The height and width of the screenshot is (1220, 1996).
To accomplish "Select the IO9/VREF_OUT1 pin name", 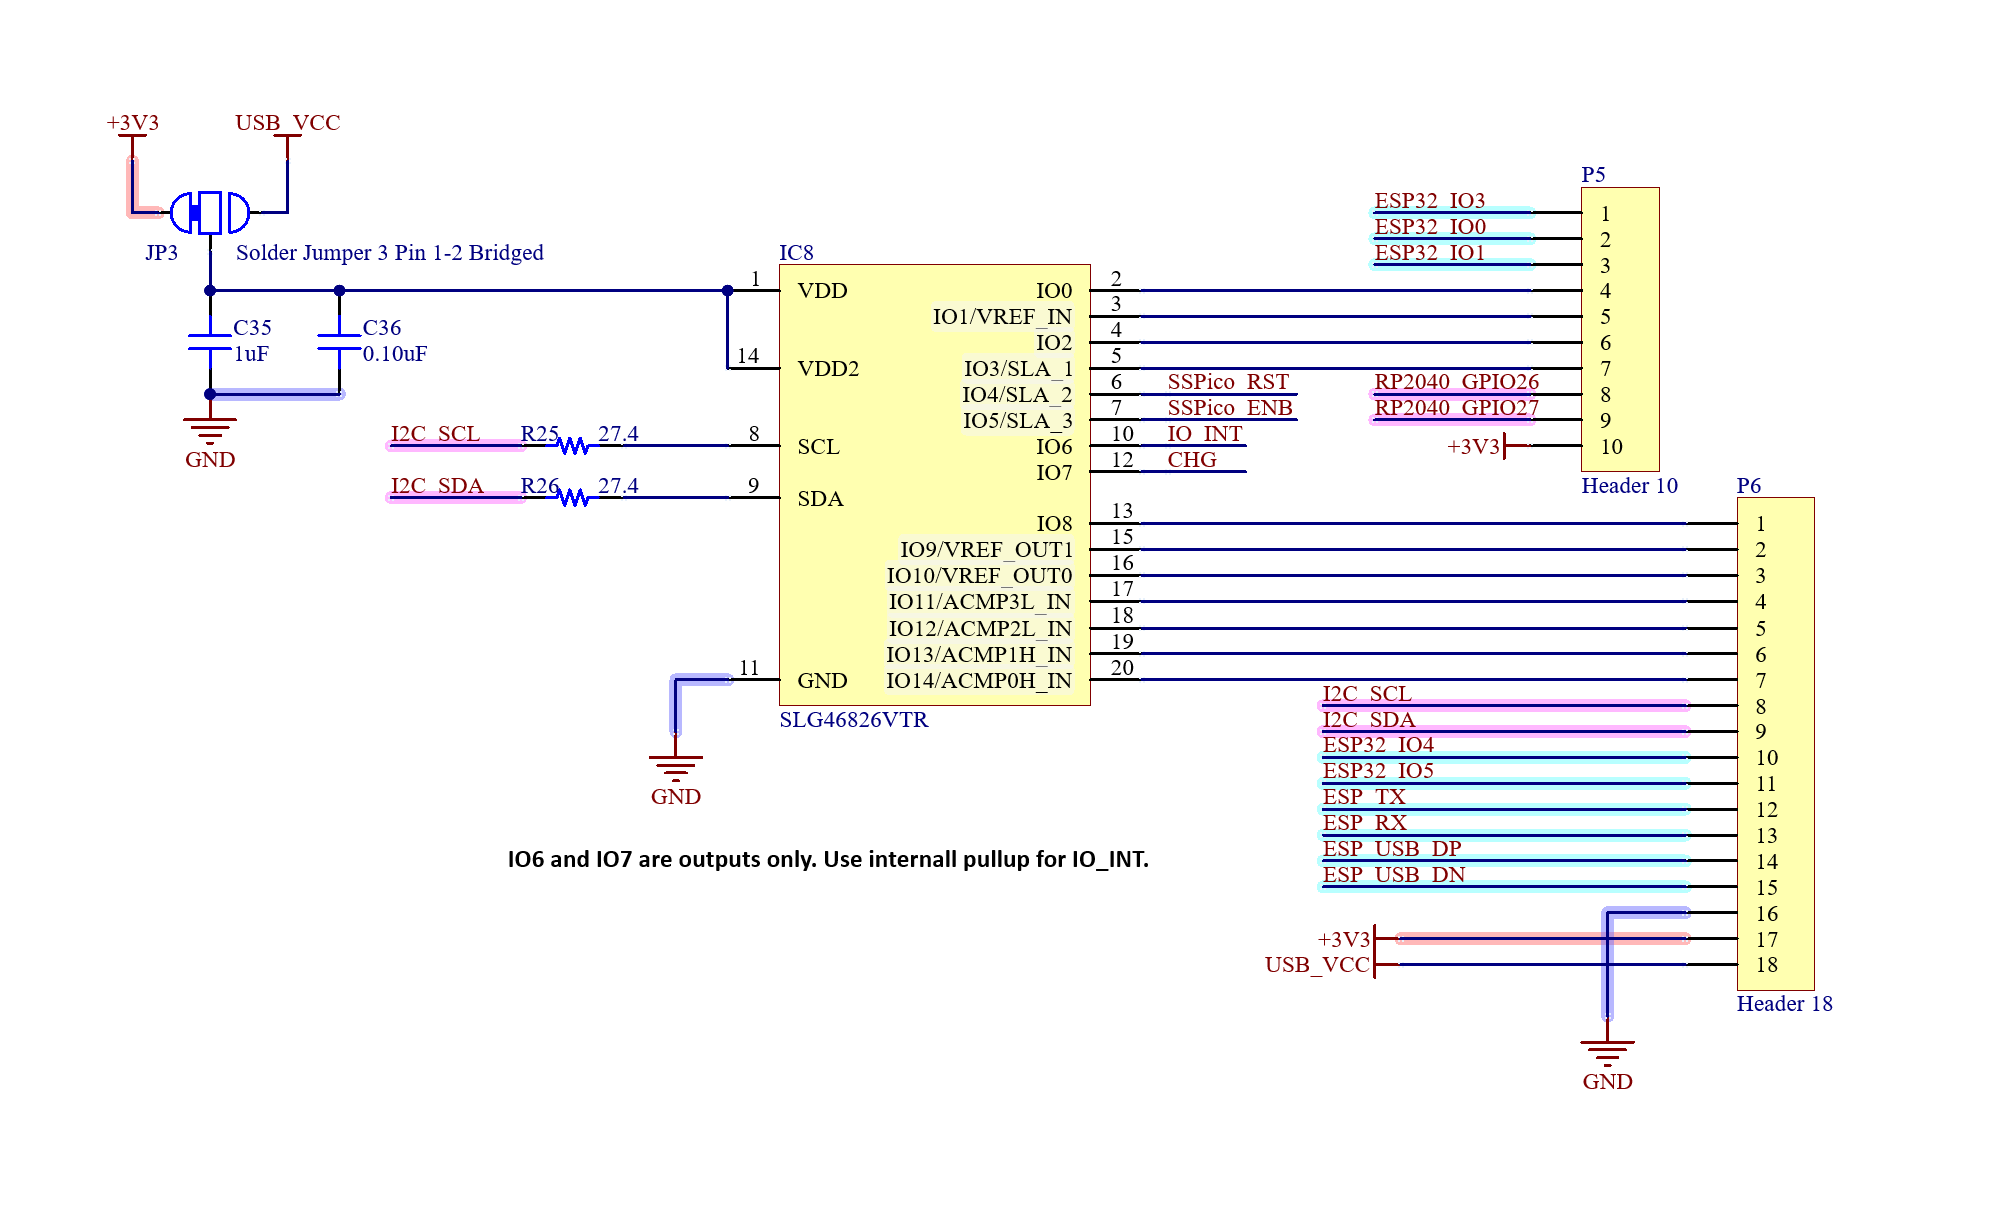I will [x=986, y=550].
